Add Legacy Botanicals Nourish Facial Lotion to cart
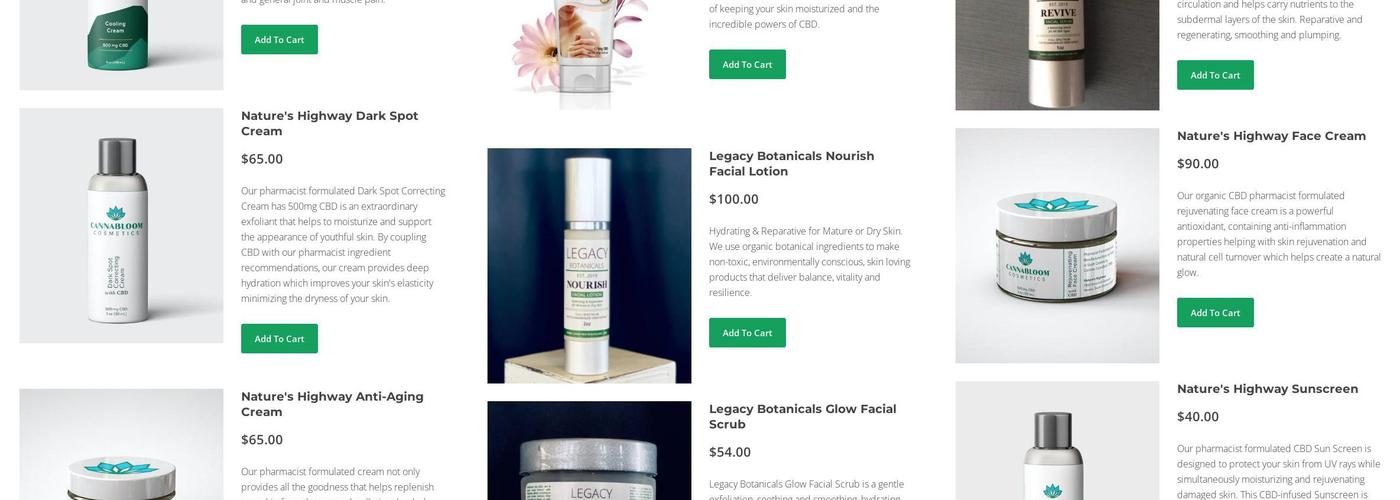The width and height of the screenshot is (1400, 500). (x=747, y=333)
